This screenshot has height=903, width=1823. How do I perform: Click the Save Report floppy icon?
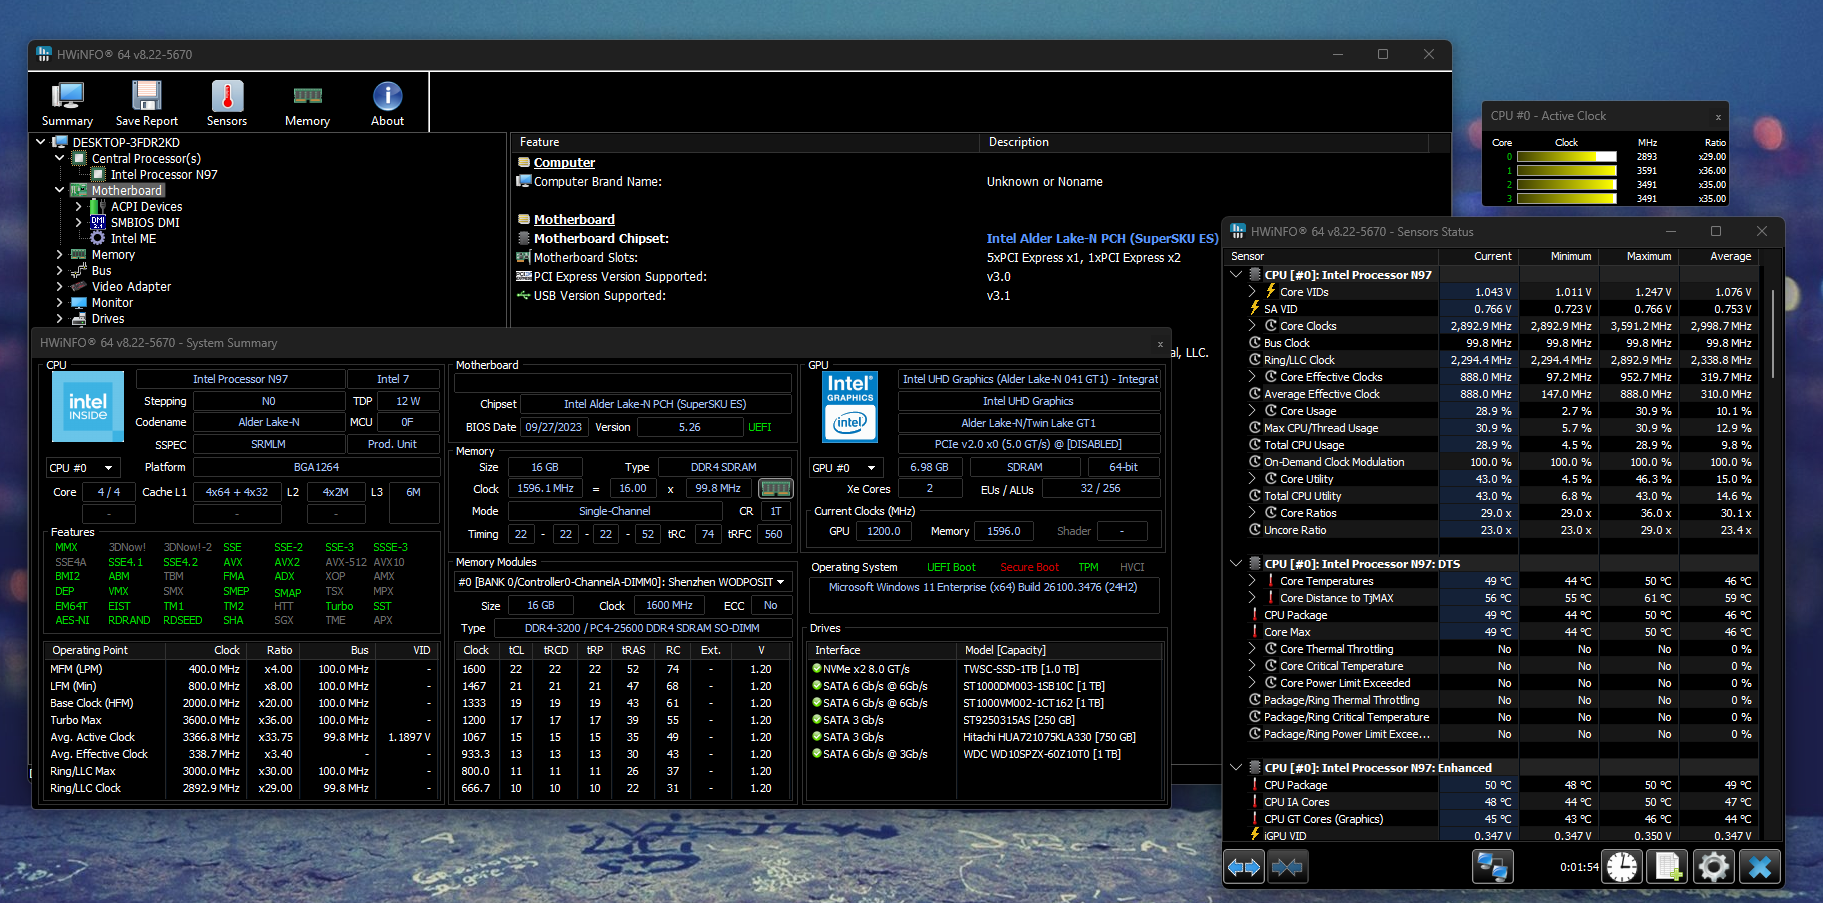[x=147, y=95]
